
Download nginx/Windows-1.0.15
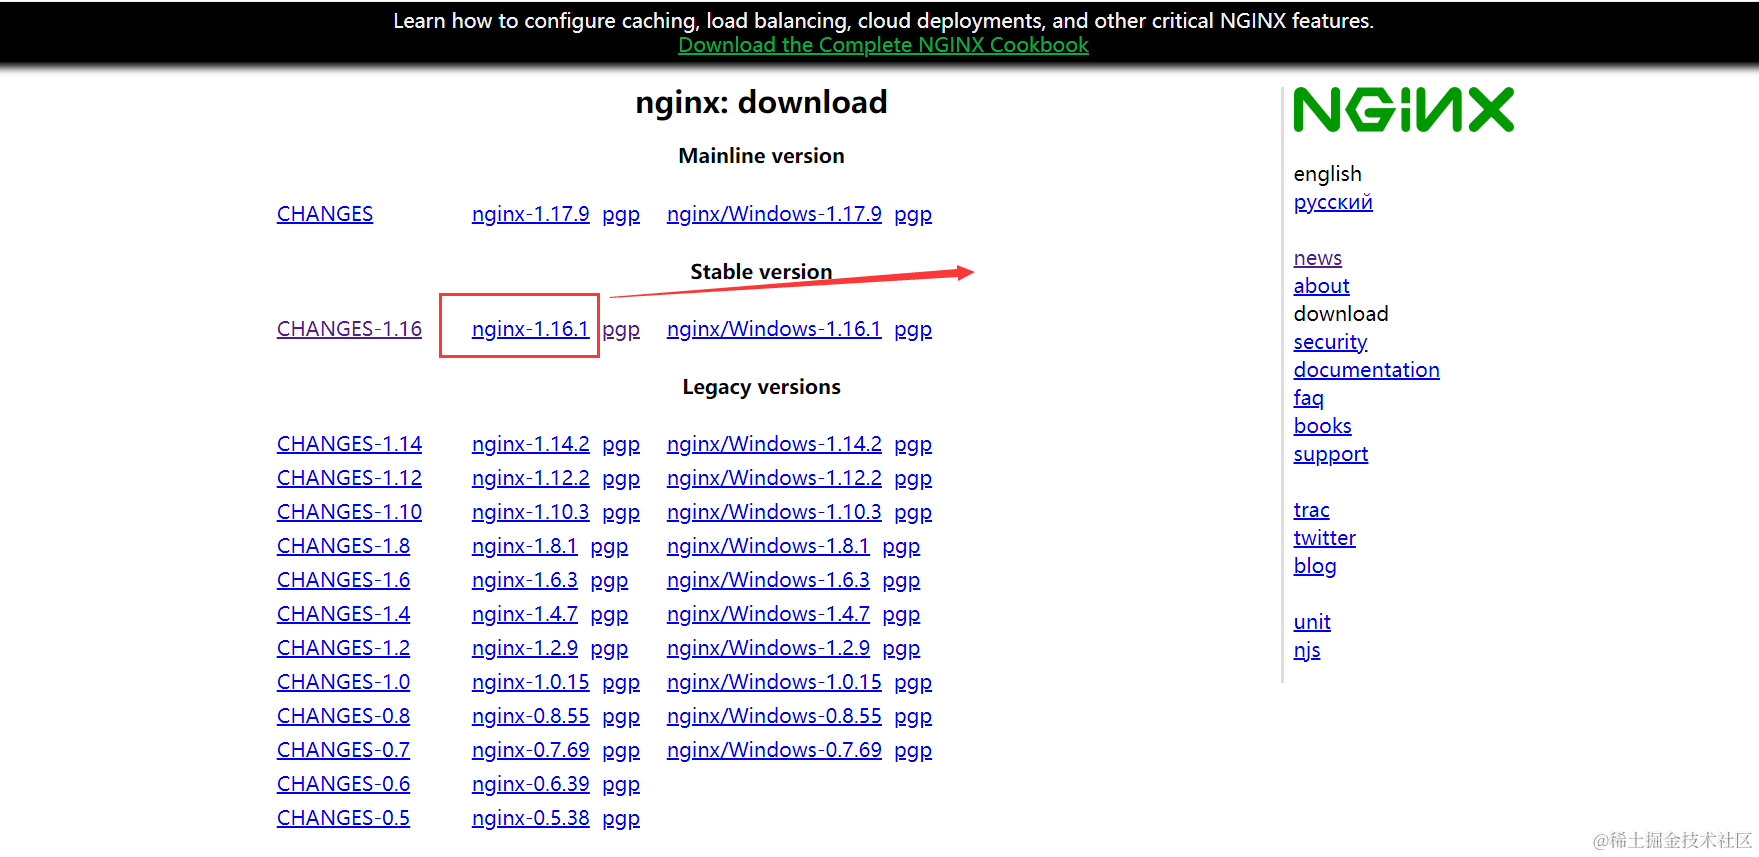[x=774, y=682]
